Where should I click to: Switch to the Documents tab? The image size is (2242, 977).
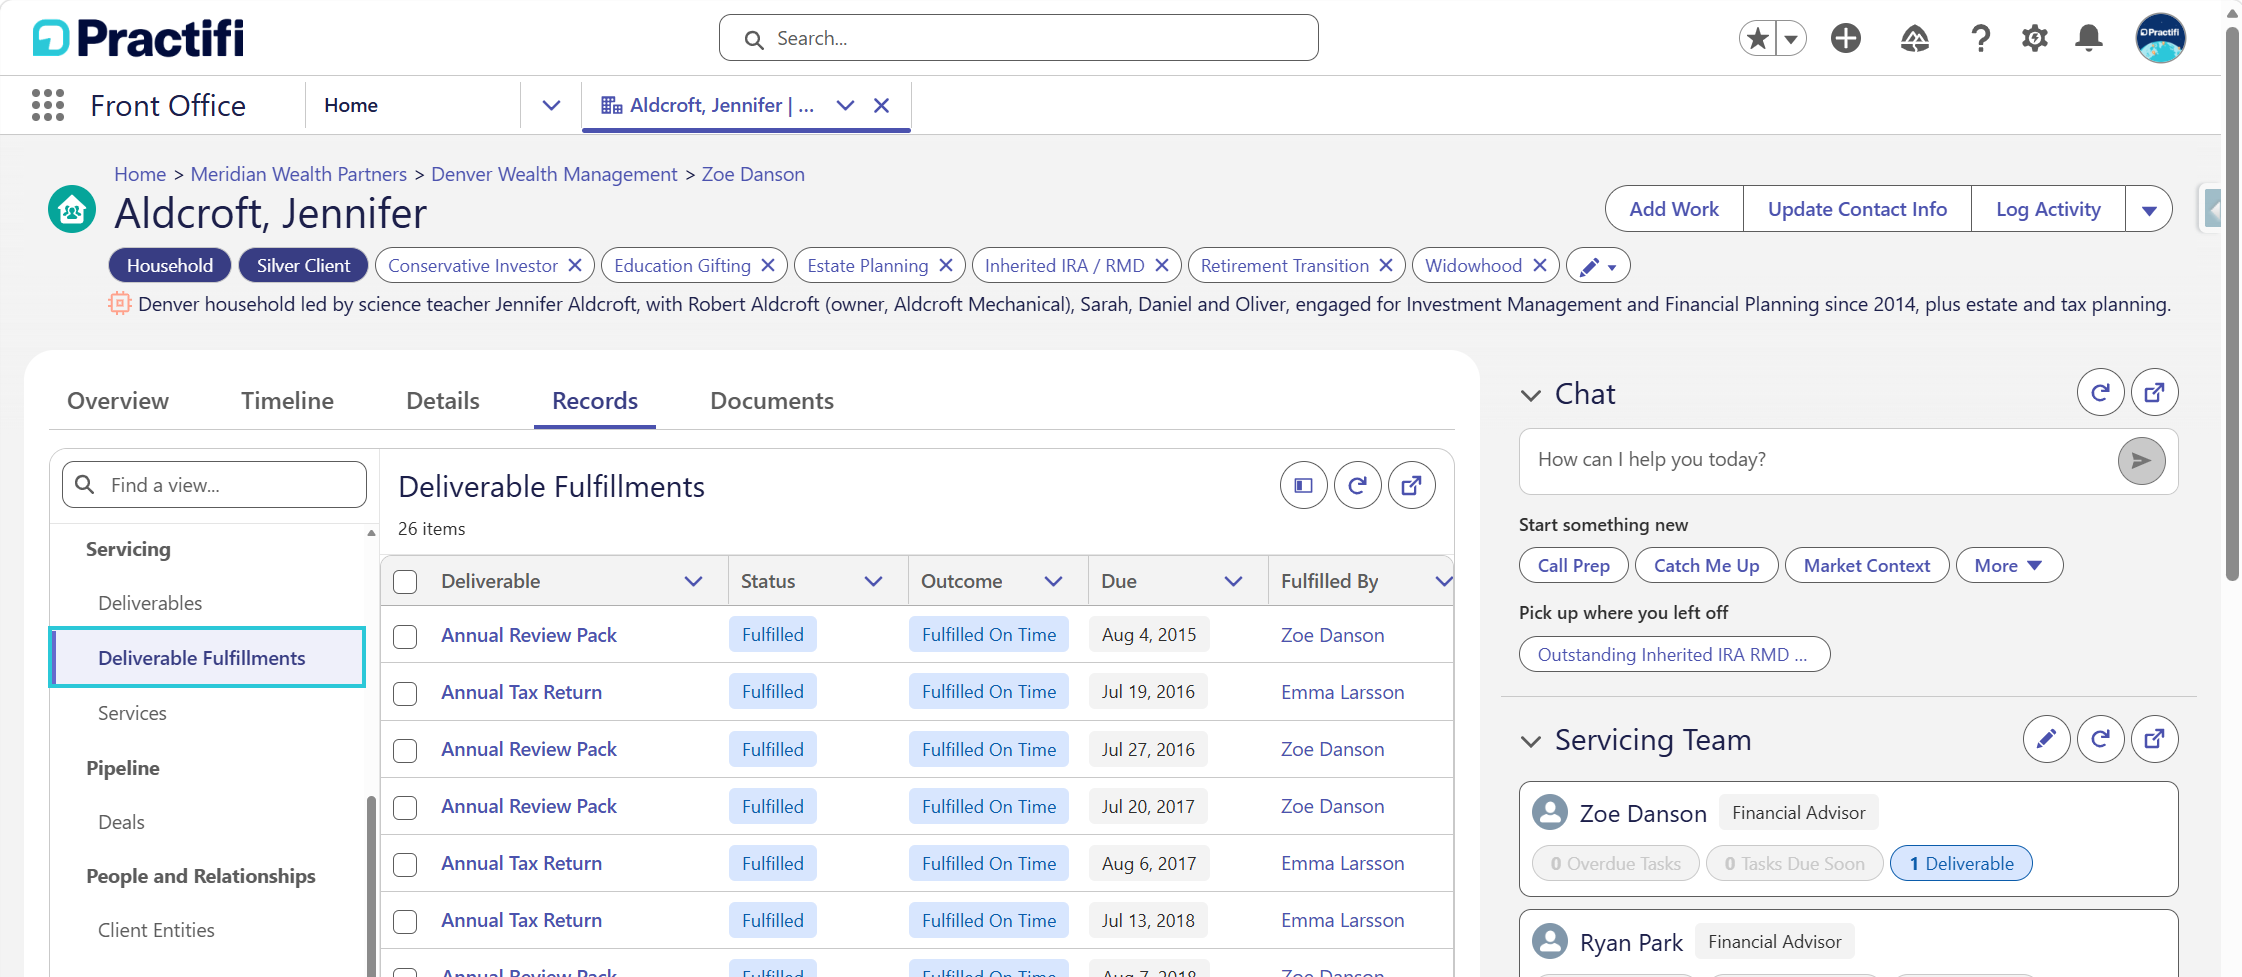[772, 401]
